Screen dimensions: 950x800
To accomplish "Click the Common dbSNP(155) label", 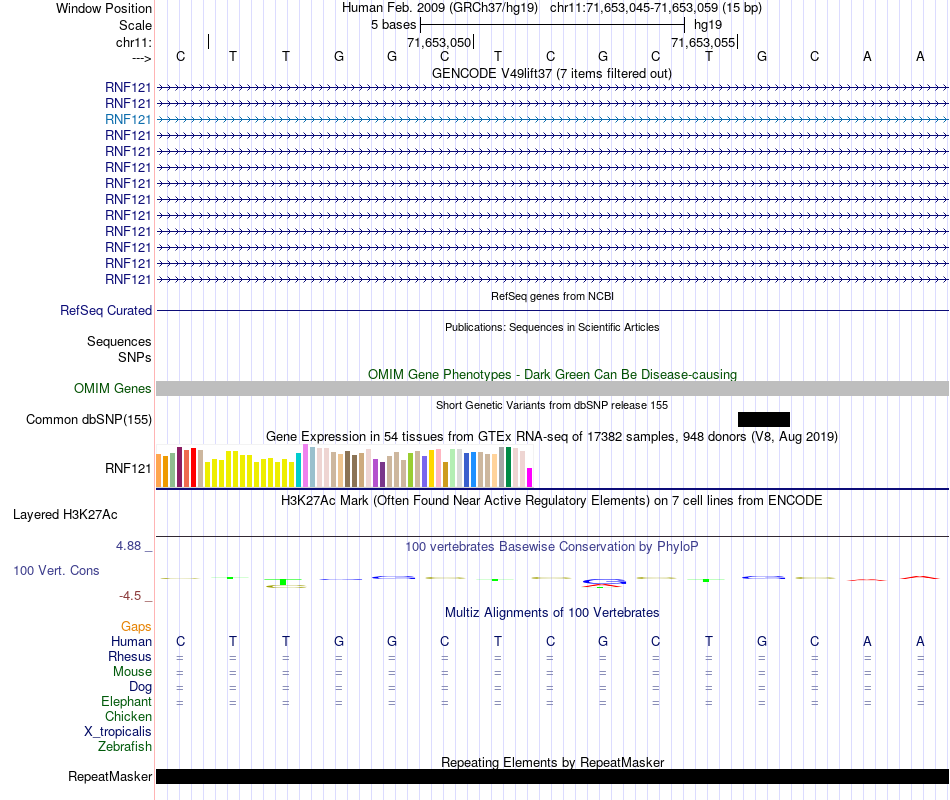I will point(89,419).
